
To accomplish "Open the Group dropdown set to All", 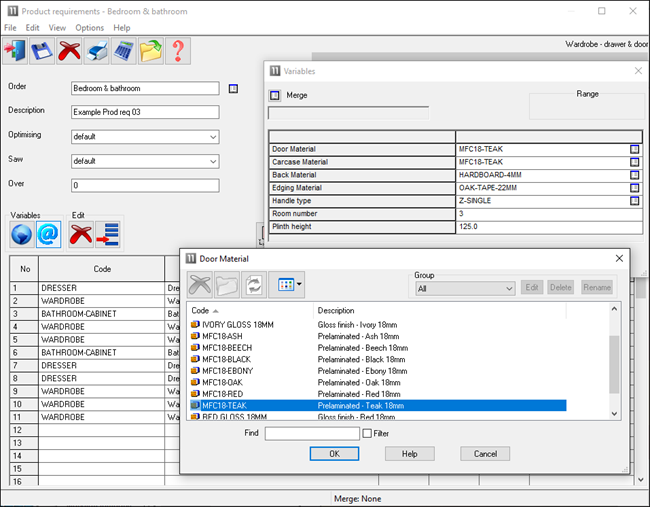I will pyautogui.click(x=465, y=288).
